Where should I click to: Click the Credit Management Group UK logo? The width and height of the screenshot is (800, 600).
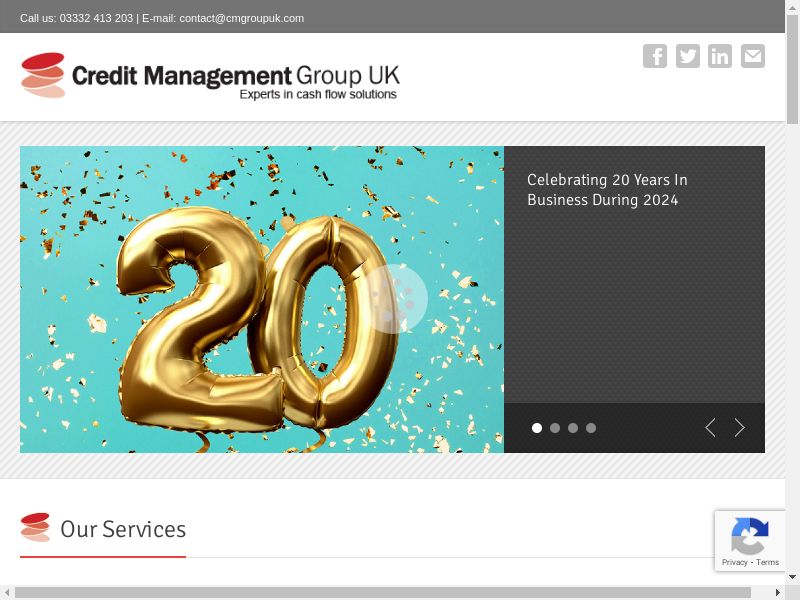pos(210,76)
